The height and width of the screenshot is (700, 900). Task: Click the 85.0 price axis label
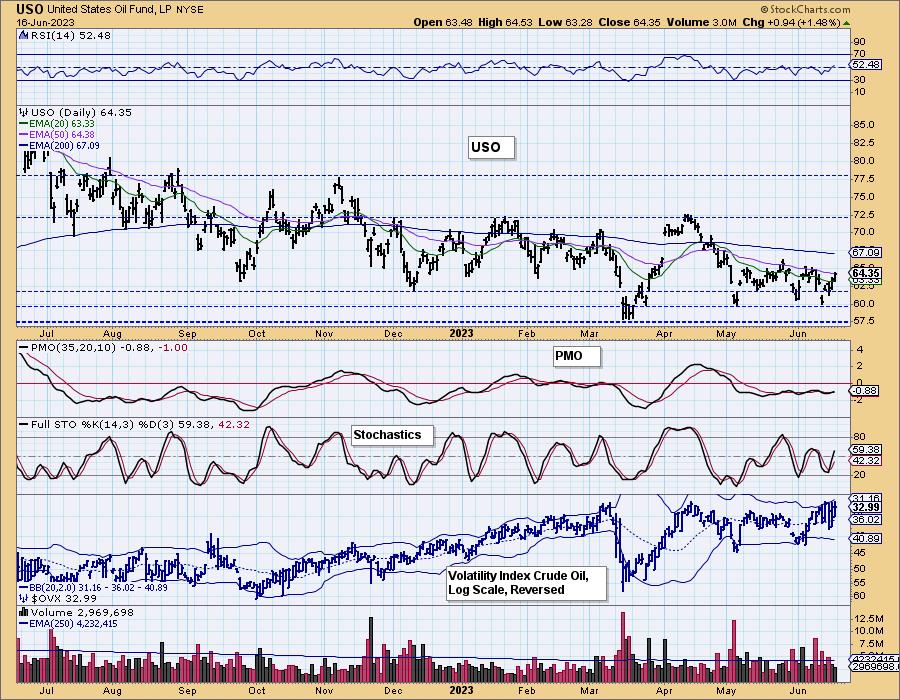coord(864,125)
